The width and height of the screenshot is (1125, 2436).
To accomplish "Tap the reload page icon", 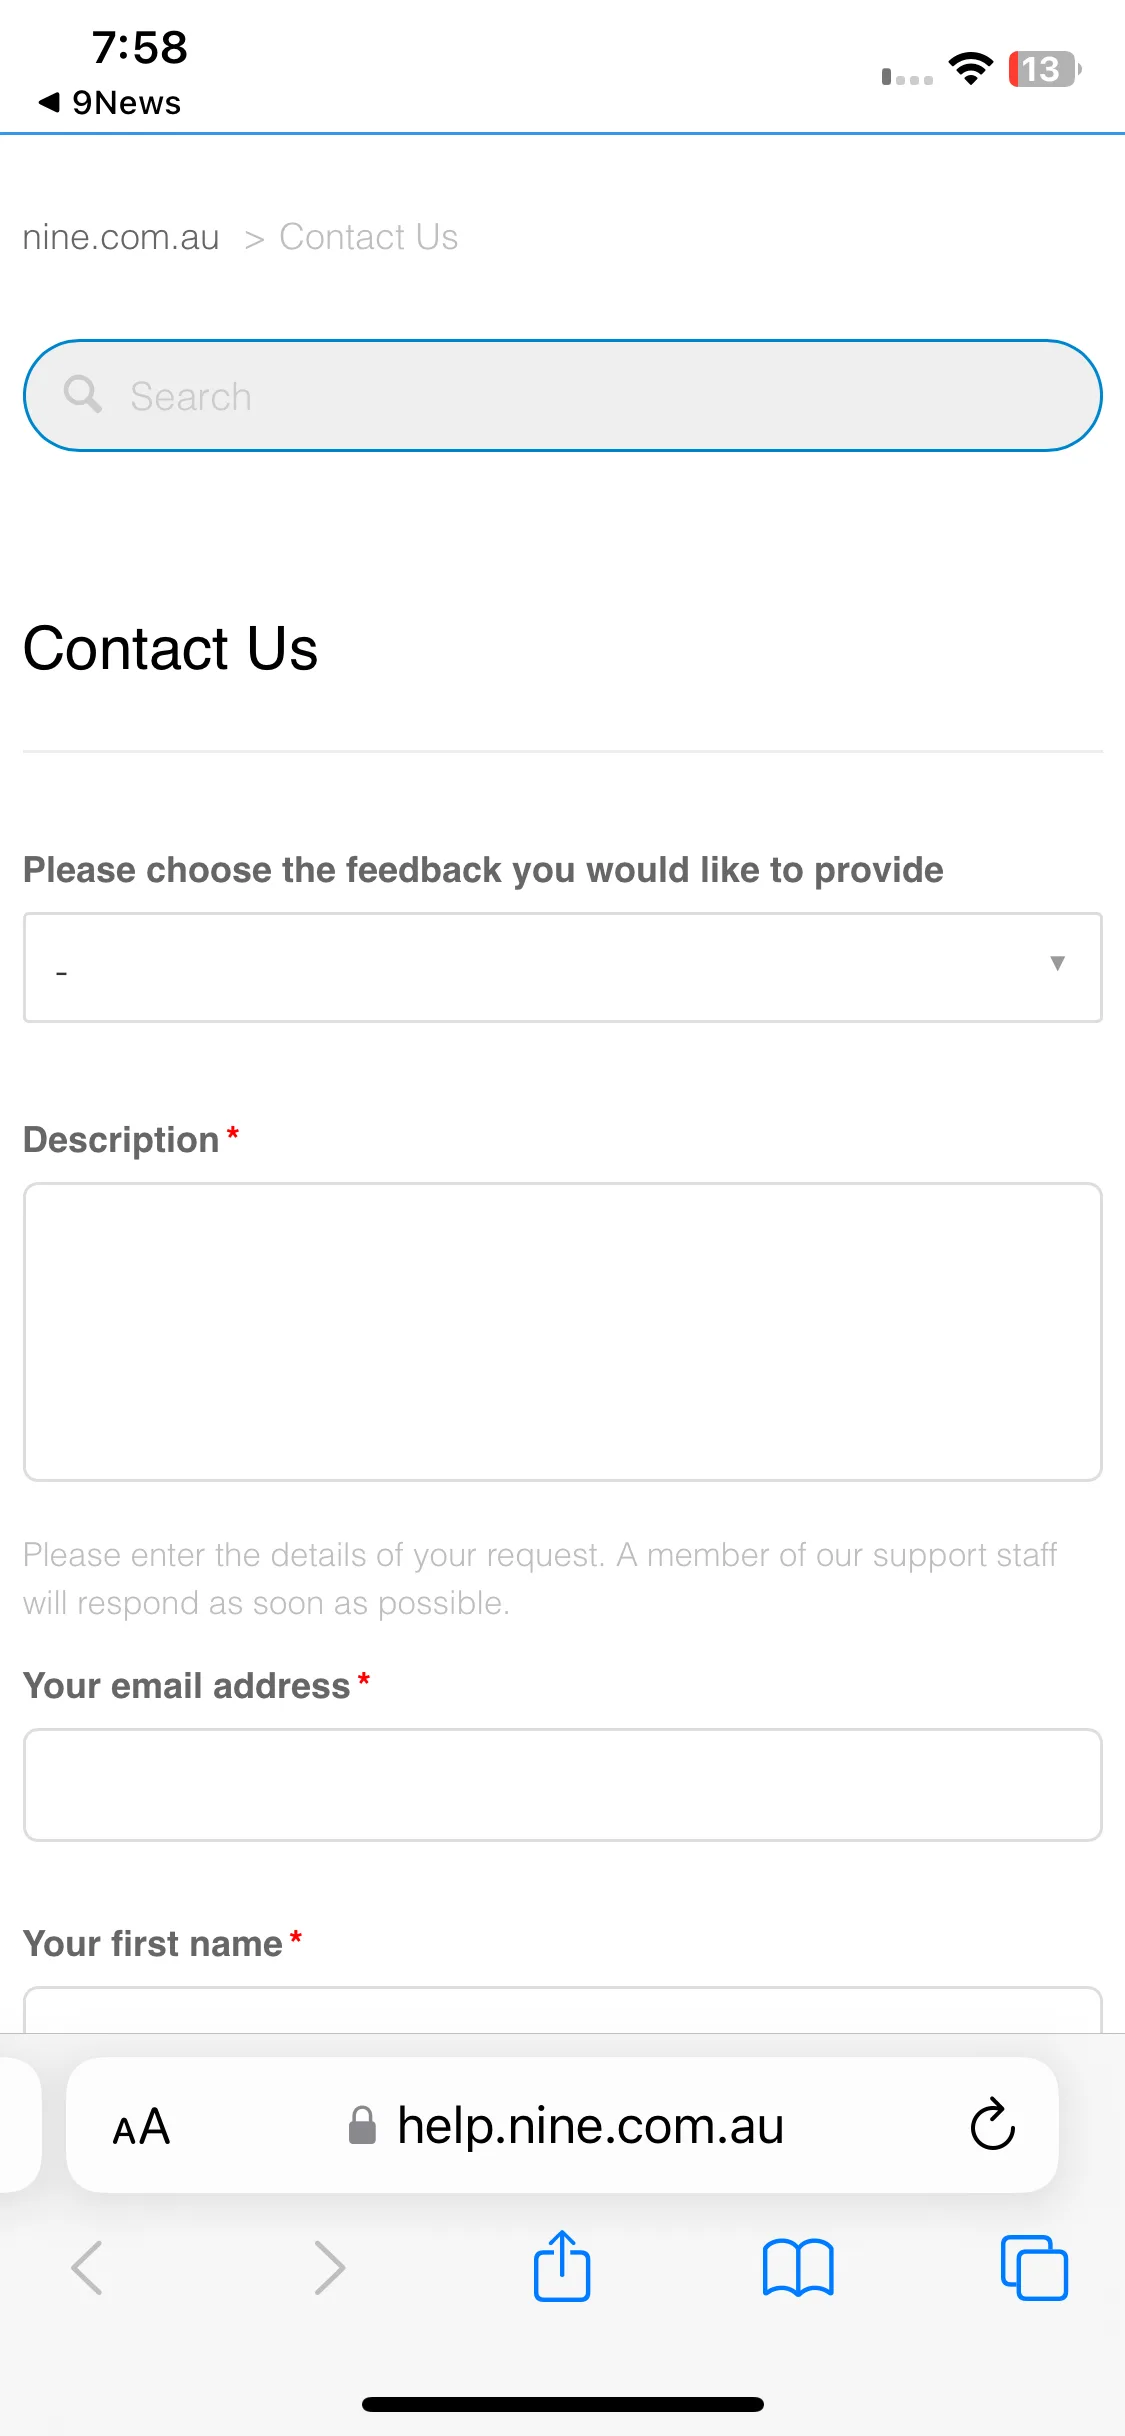I will (993, 2124).
